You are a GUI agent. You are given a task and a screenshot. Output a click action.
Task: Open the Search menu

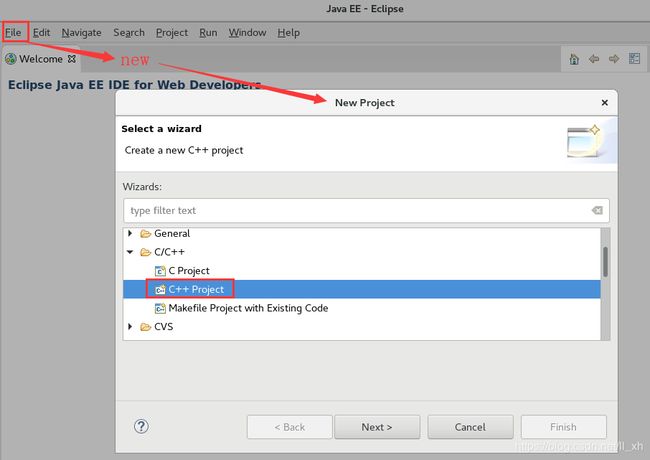point(129,32)
